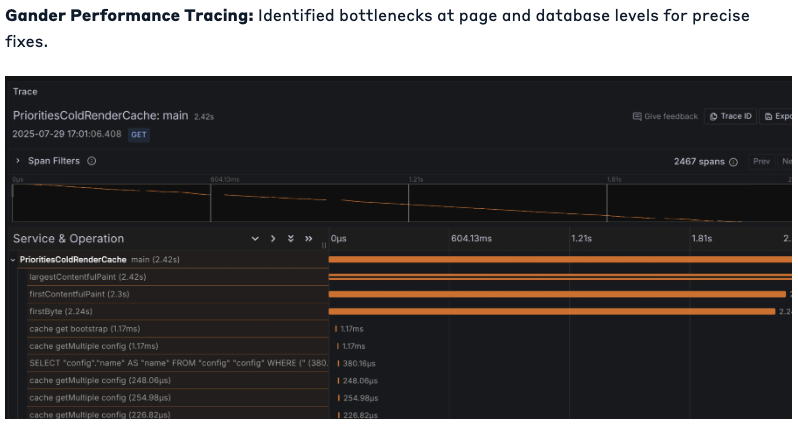Click the Span Filters info icon
798x429 pixels.
[x=92, y=161]
